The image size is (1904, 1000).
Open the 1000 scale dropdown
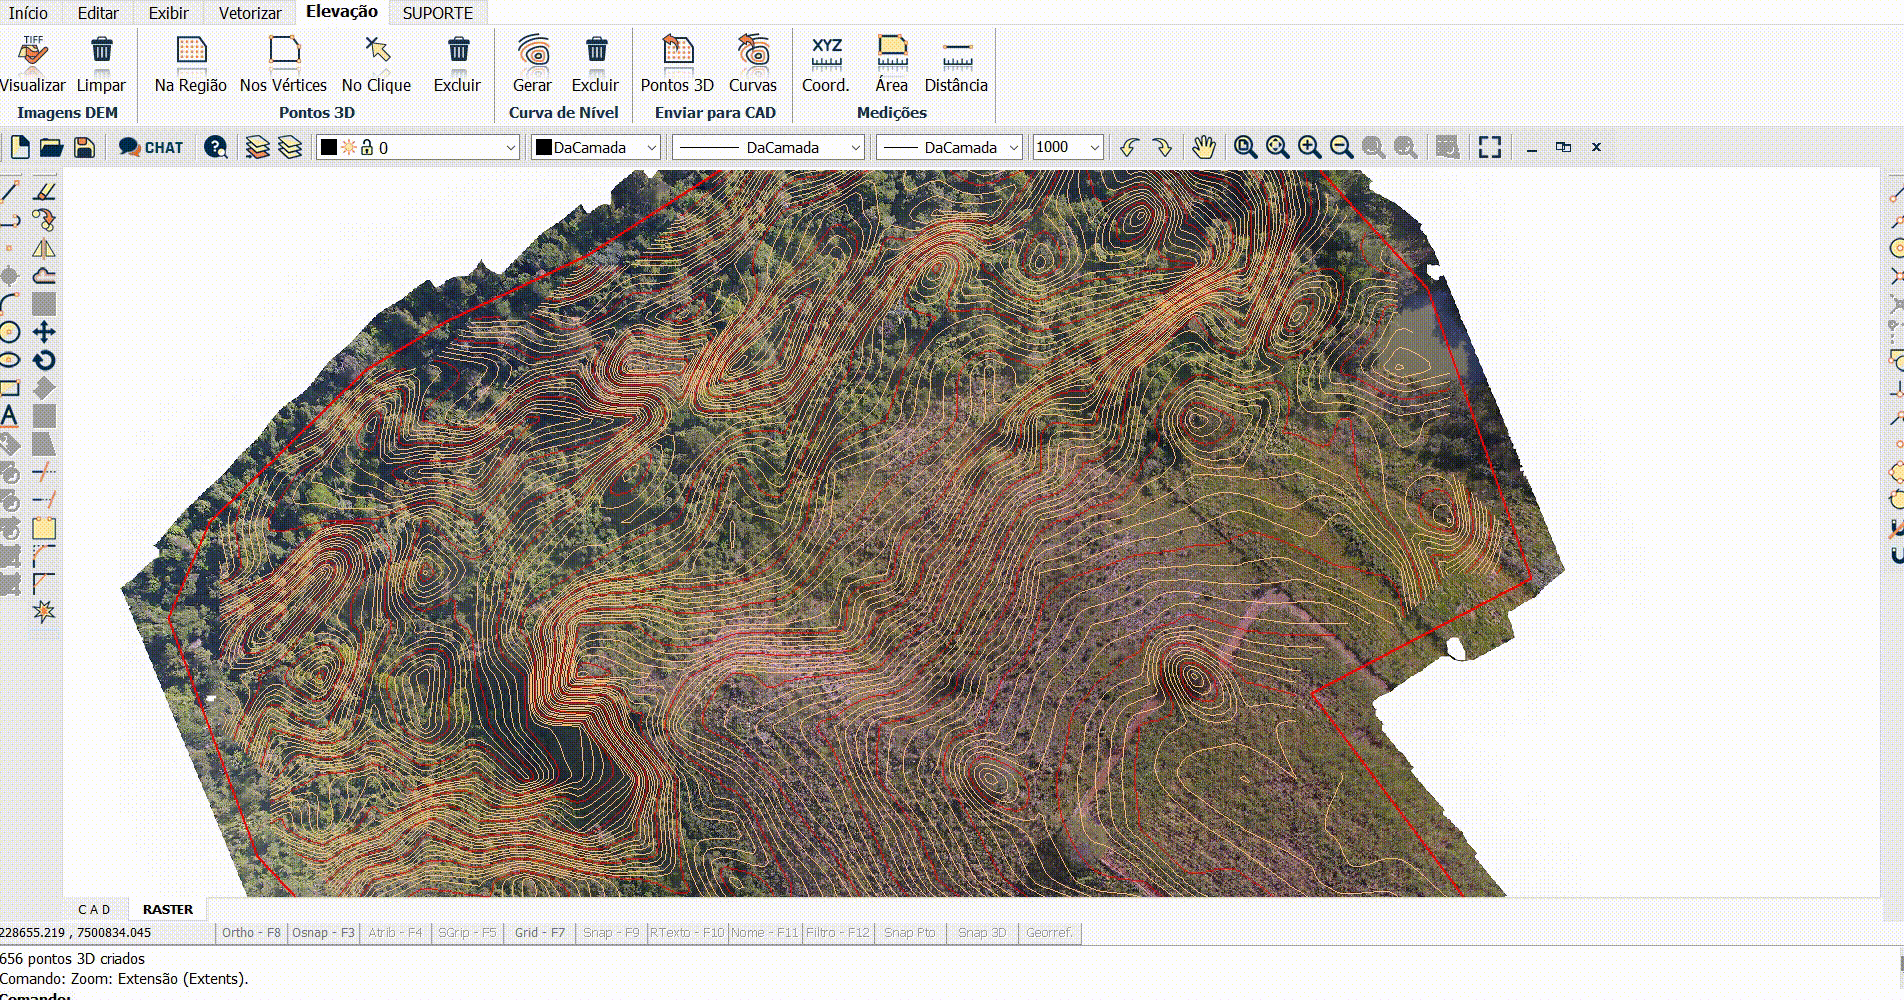pos(1067,148)
